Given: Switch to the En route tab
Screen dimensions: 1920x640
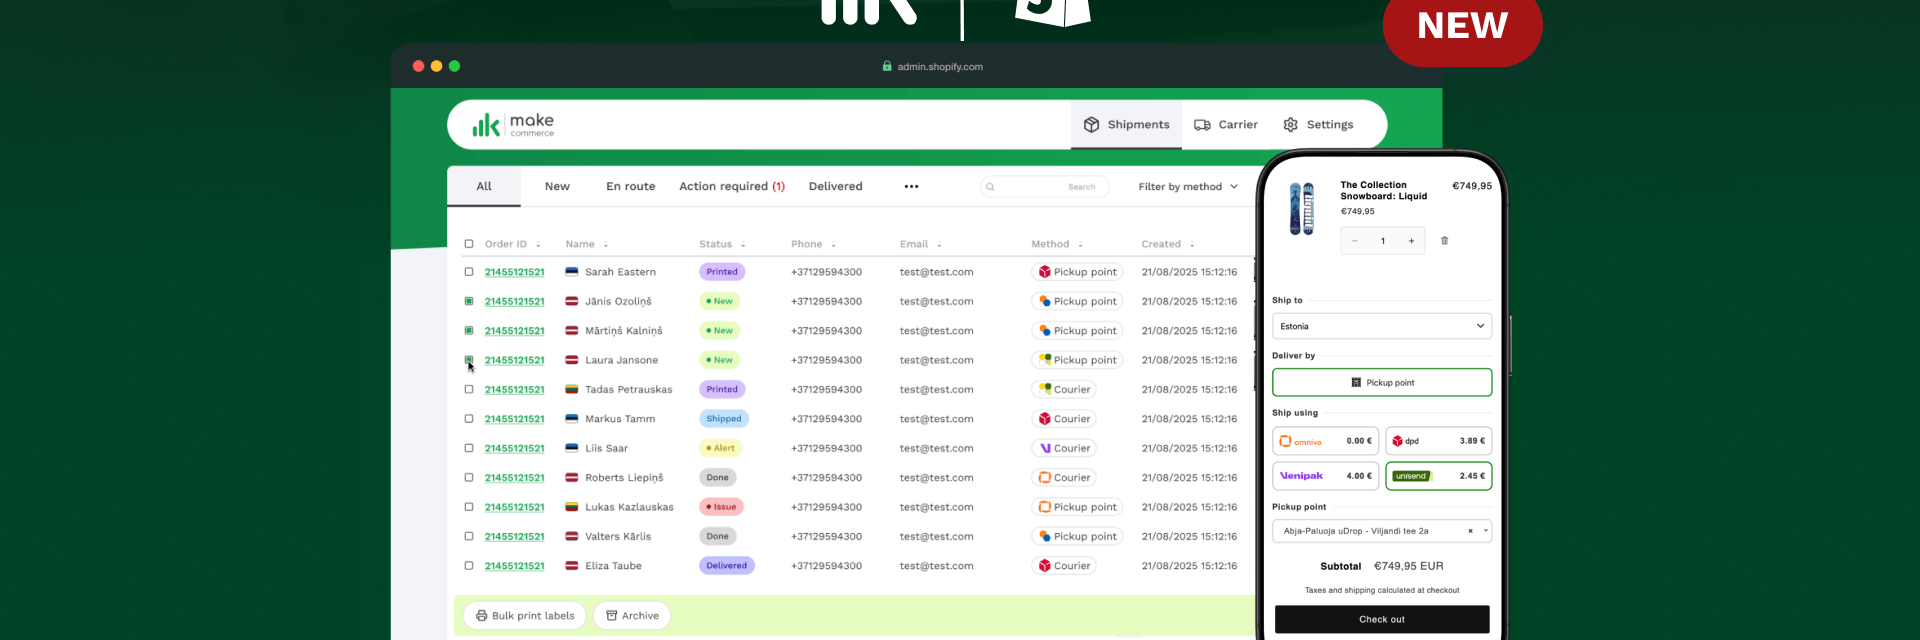Looking at the screenshot, I should click(x=631, y=187).
